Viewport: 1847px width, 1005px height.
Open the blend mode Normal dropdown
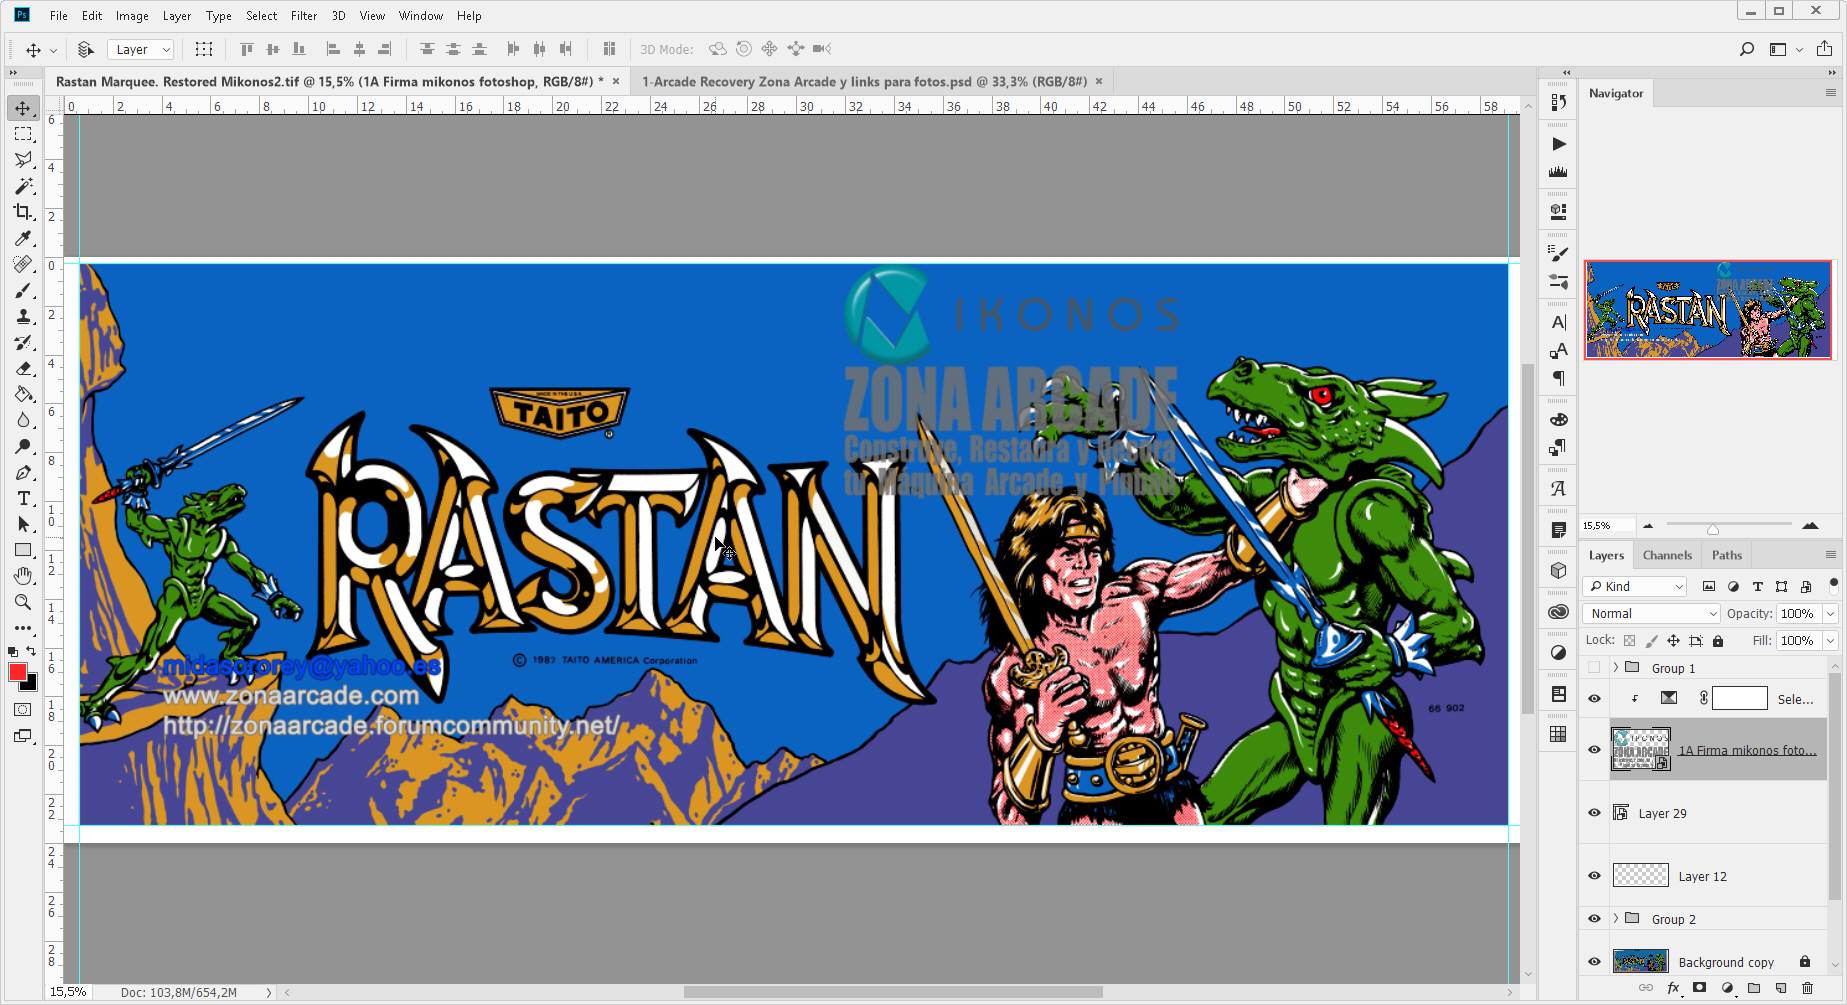[x=1651, y=613]
